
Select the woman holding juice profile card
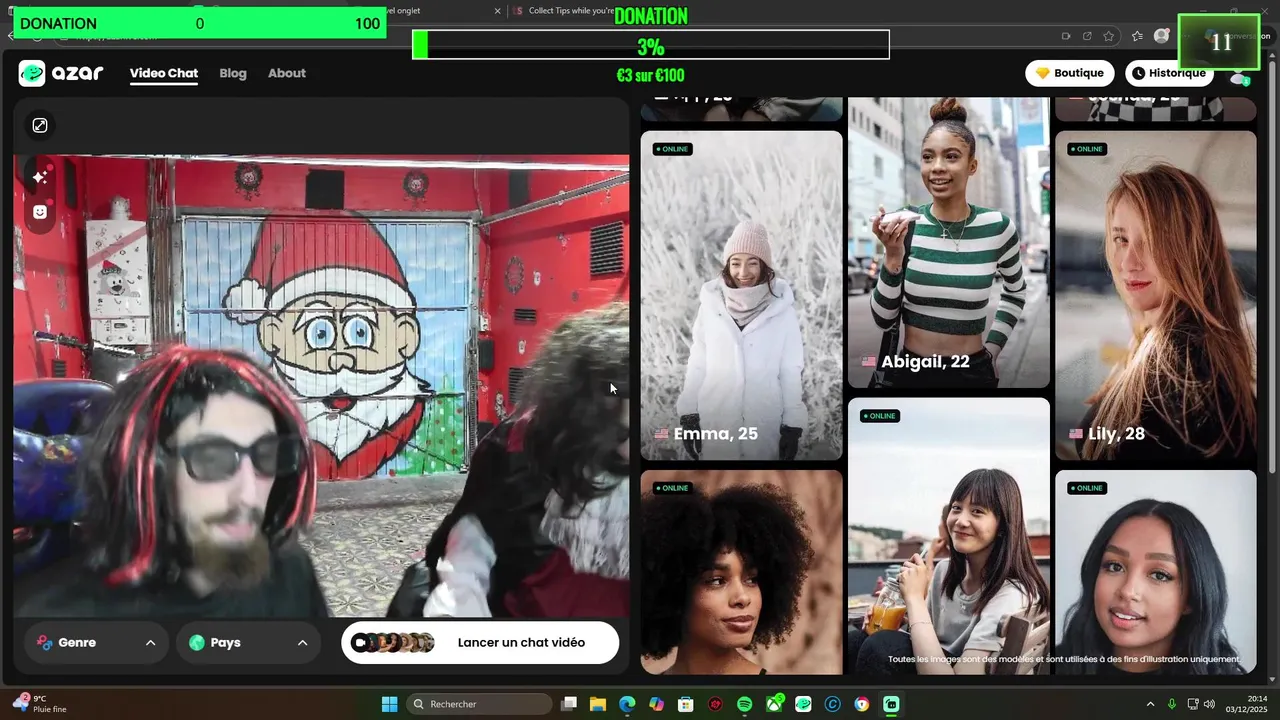pos(949,536)
